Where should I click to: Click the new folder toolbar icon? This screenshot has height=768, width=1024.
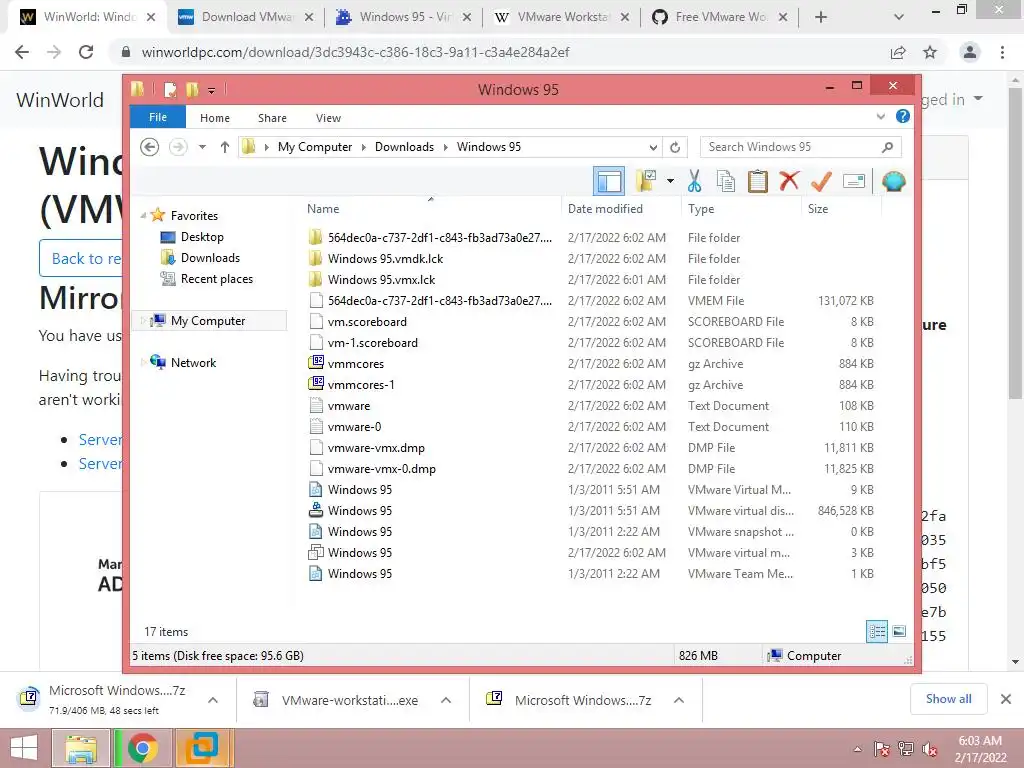tap(645, 181)
